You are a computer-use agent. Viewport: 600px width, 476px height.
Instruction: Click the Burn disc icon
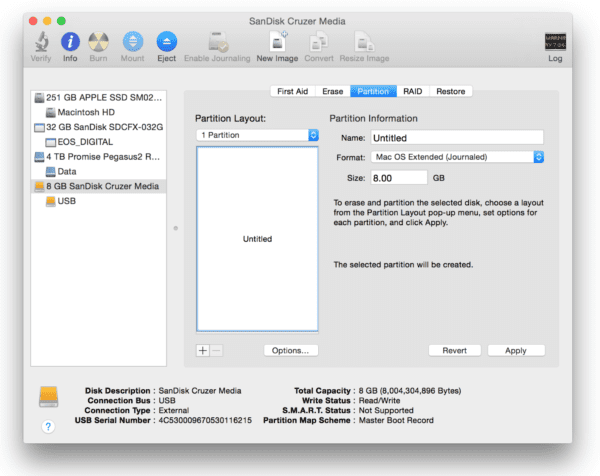[x=98, y=42]
